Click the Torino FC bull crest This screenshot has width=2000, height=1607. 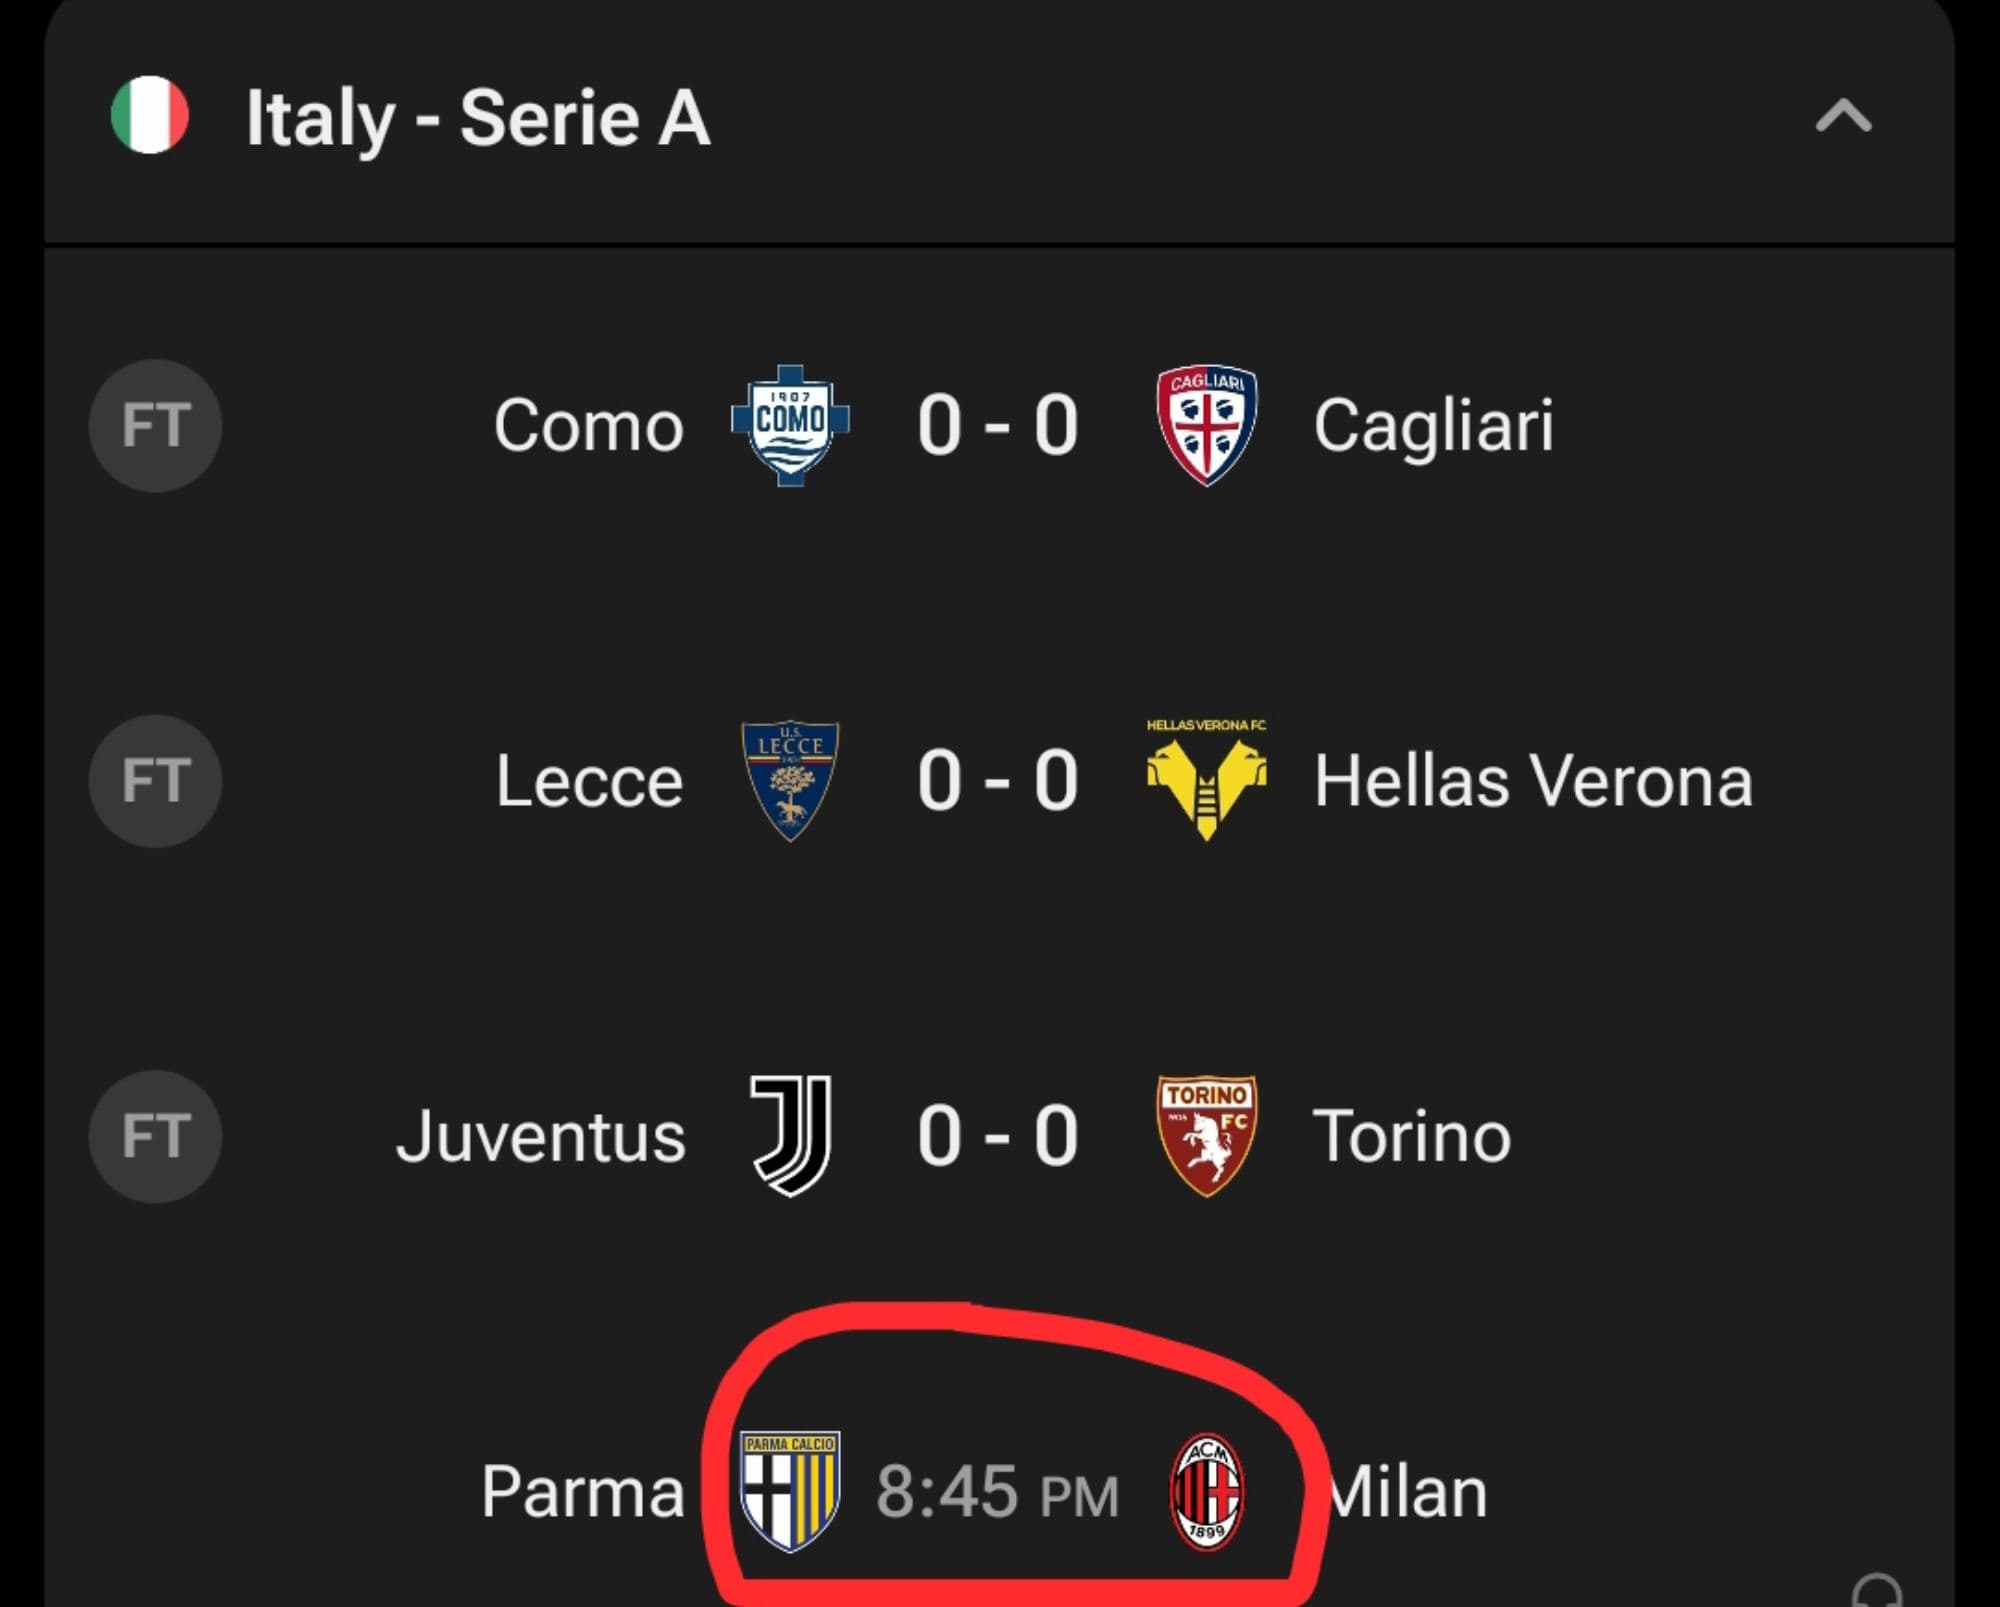pyautogui.click(x=1206, y=1136)
